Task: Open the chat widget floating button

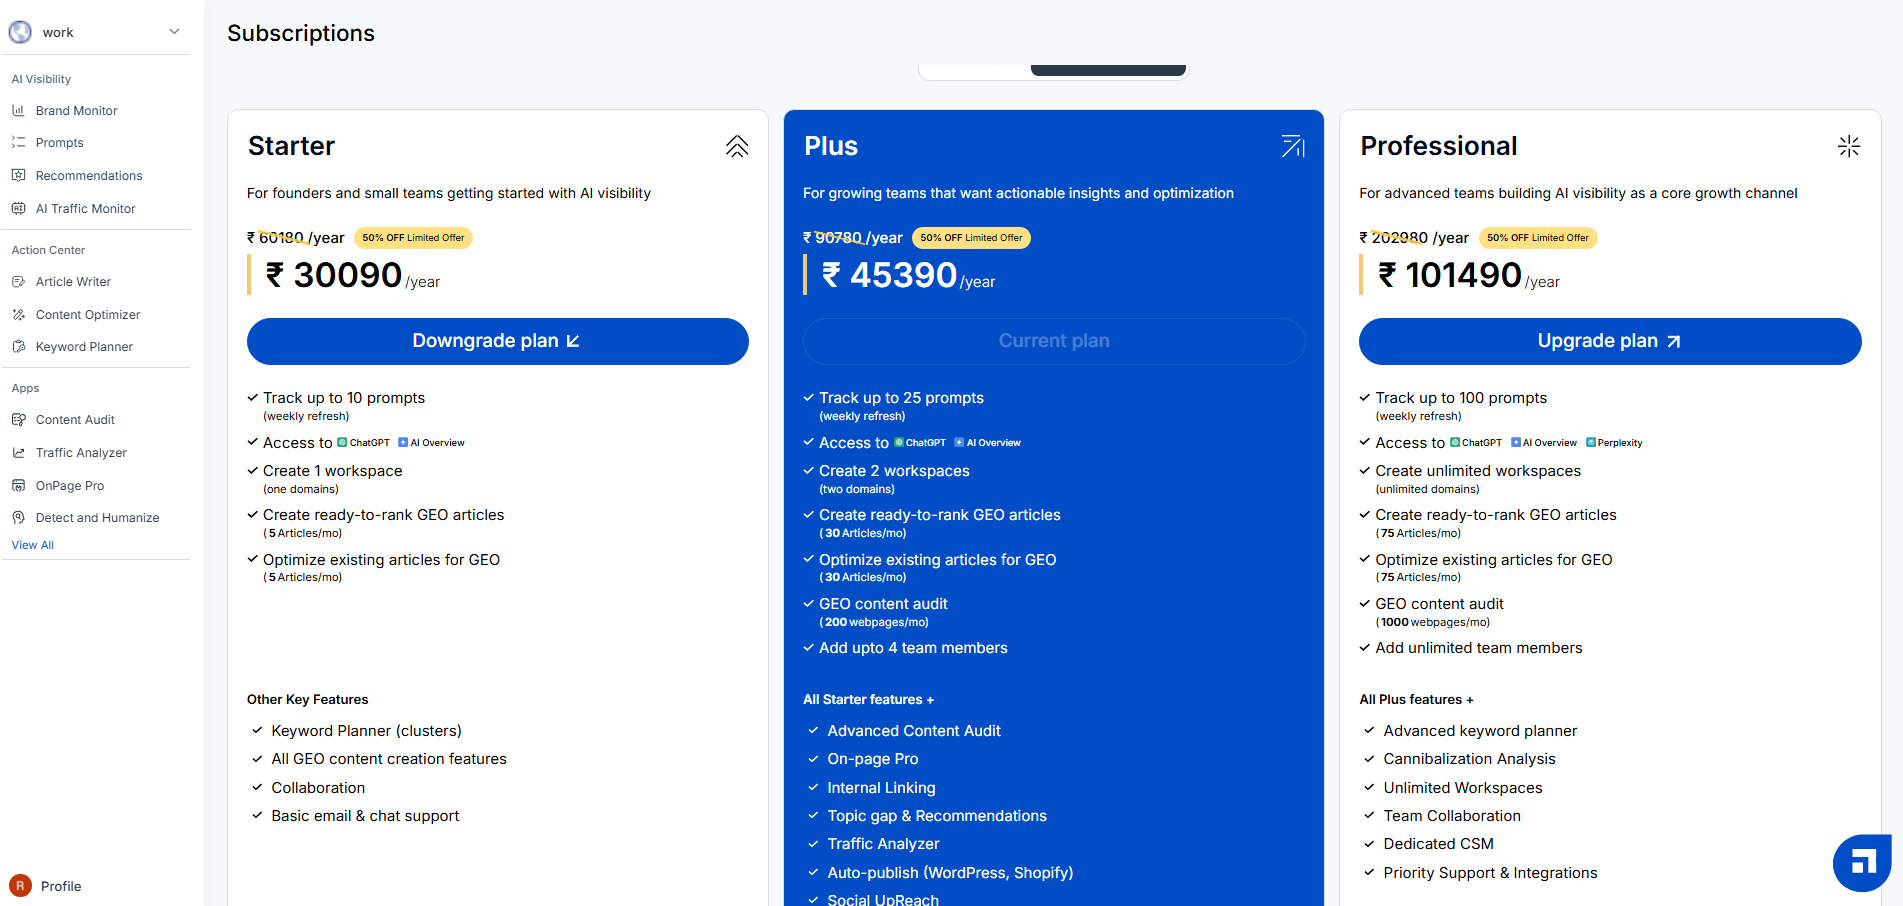Action: coord(1862,862)
